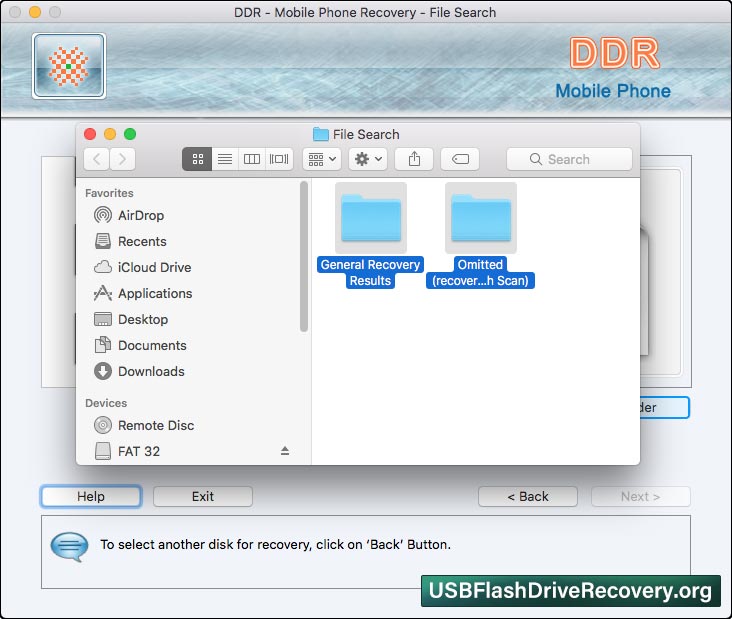Click the Edit Tags toolbar button
The width and height of the screenshot is (732, 619).
(460, 159)
